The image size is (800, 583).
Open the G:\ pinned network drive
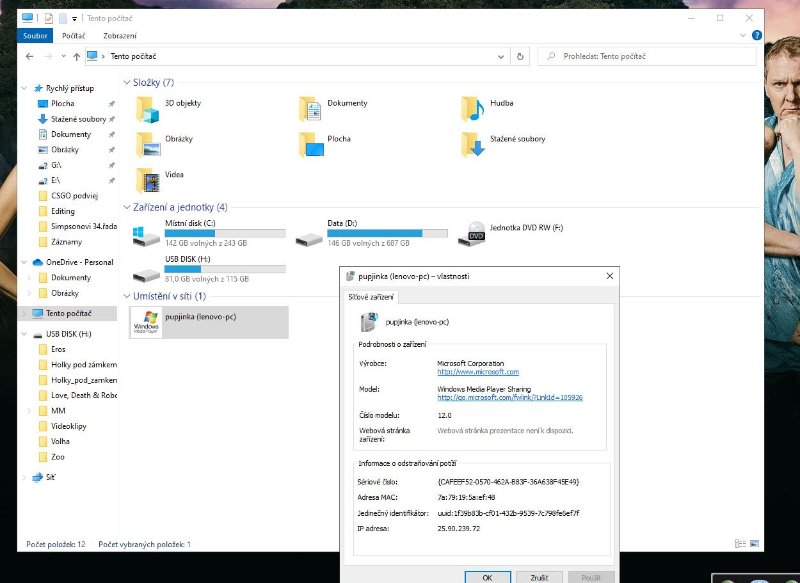(56, 165)
